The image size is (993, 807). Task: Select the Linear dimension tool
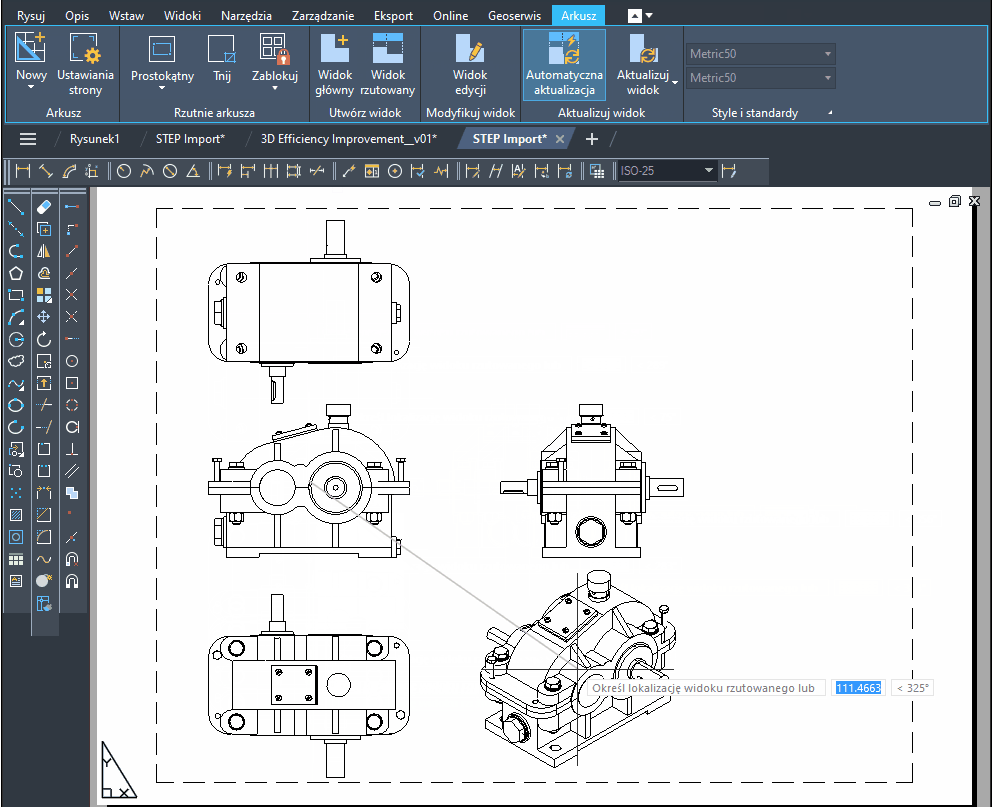pos(23,171)
